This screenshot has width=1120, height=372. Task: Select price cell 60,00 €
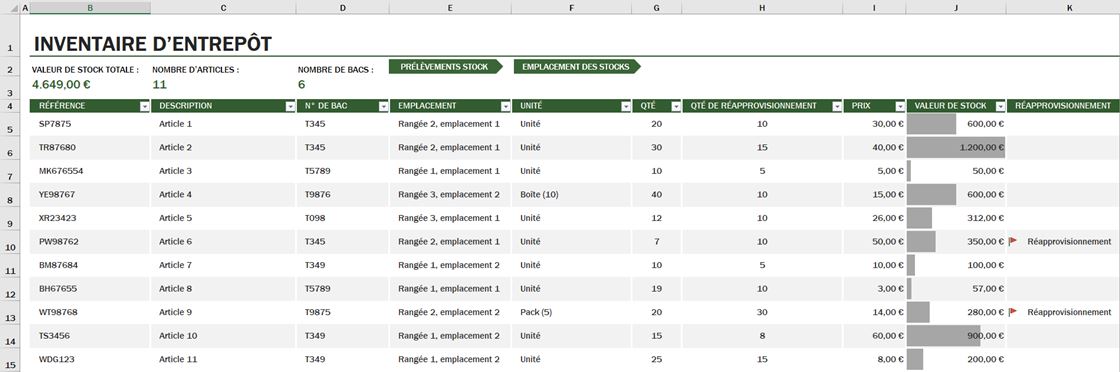pyautogui.click(x=874, y=336)
